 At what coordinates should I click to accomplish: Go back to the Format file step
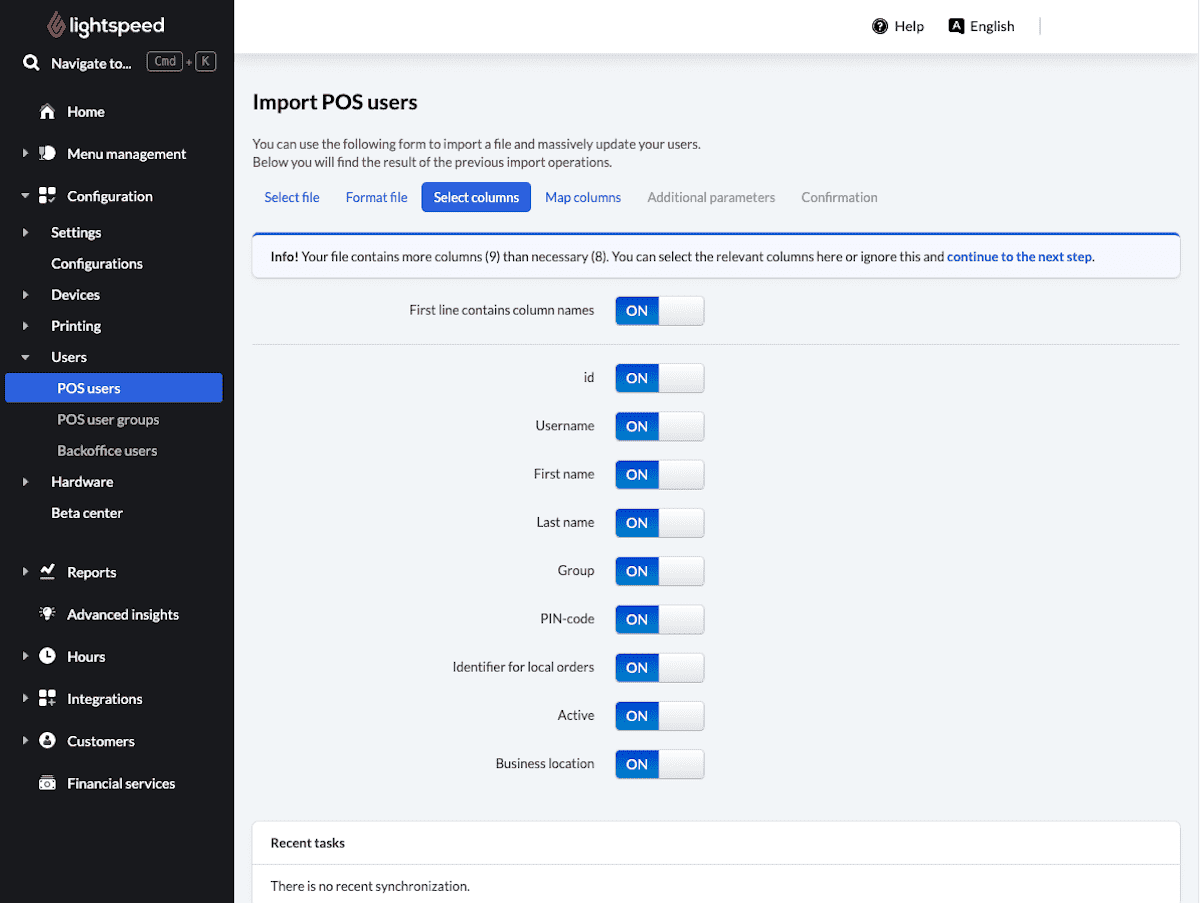[377, 197]
